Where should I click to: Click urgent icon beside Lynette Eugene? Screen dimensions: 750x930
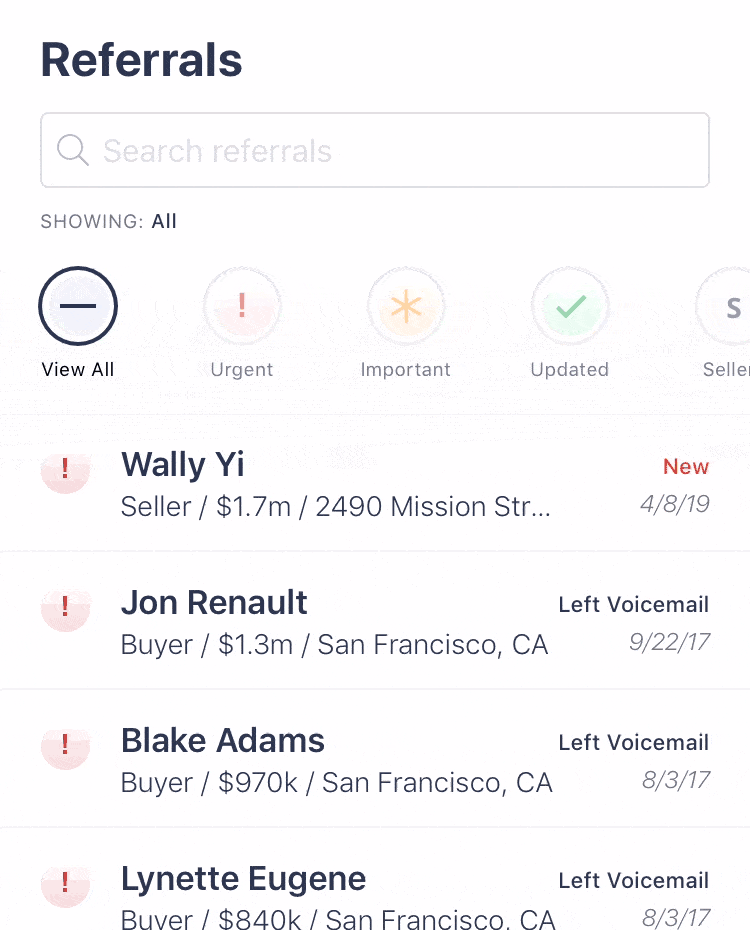[x=65, y=882]
